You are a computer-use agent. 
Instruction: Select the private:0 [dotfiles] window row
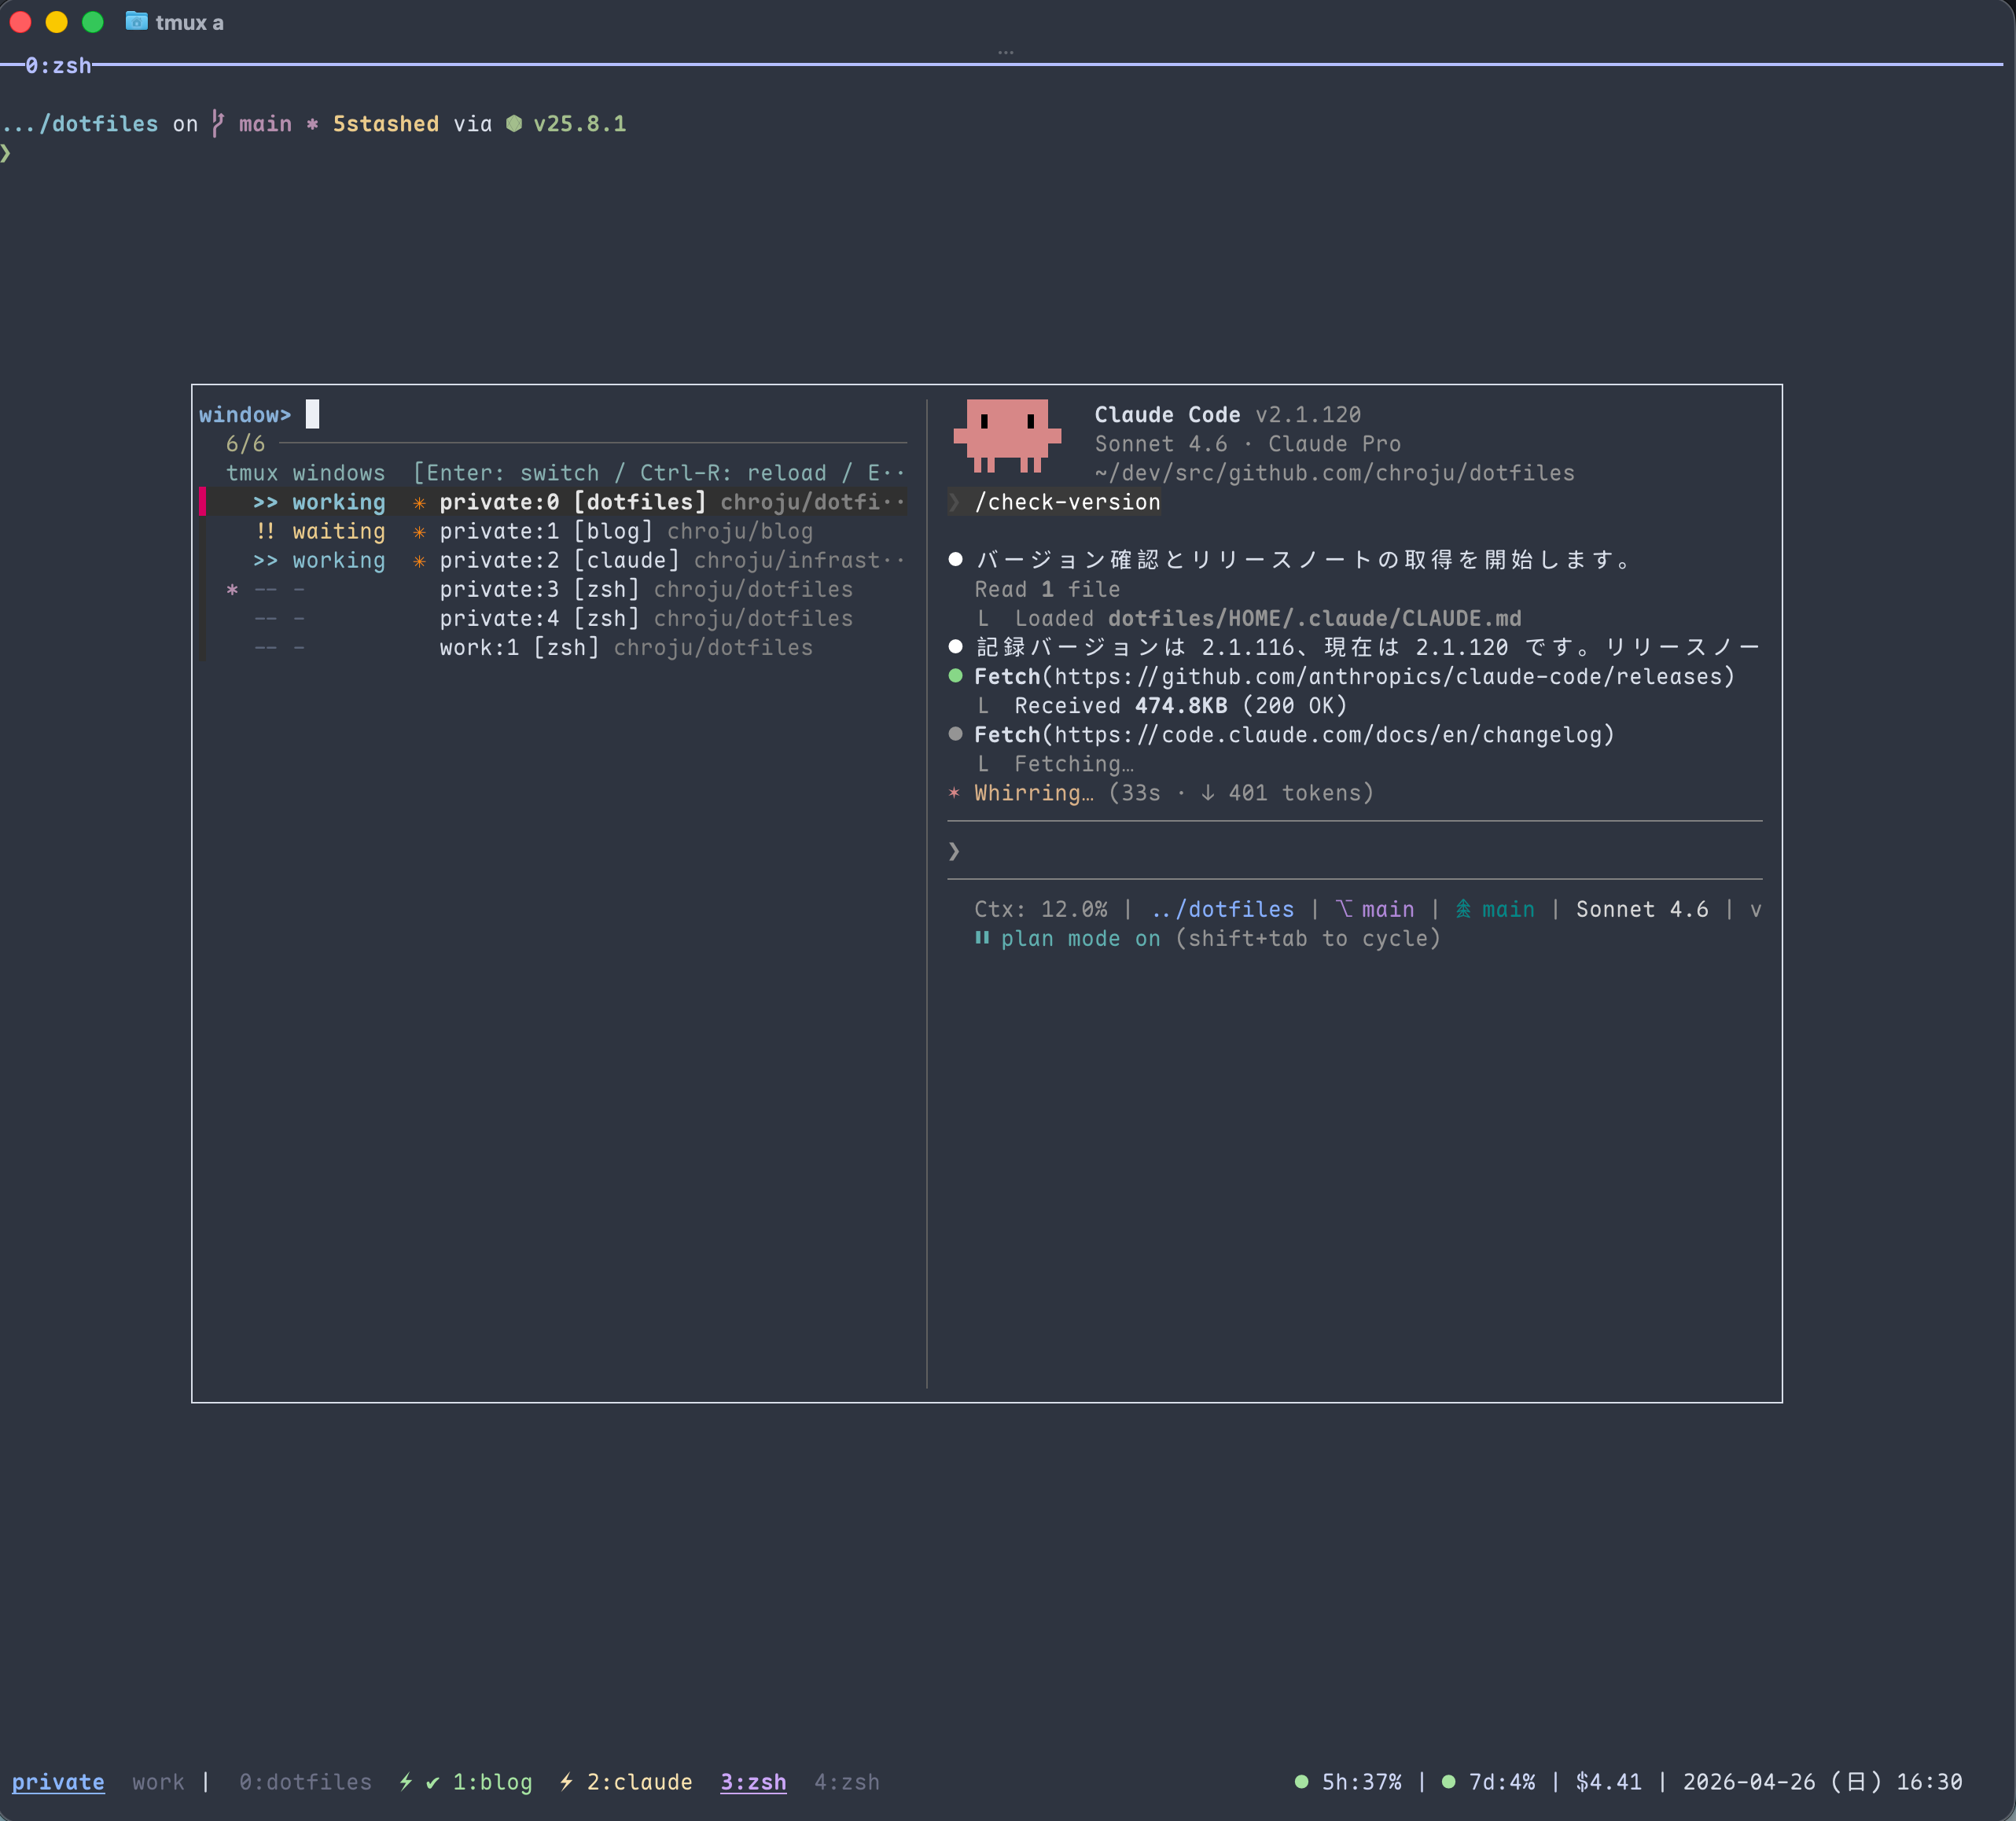pos(553,502)
